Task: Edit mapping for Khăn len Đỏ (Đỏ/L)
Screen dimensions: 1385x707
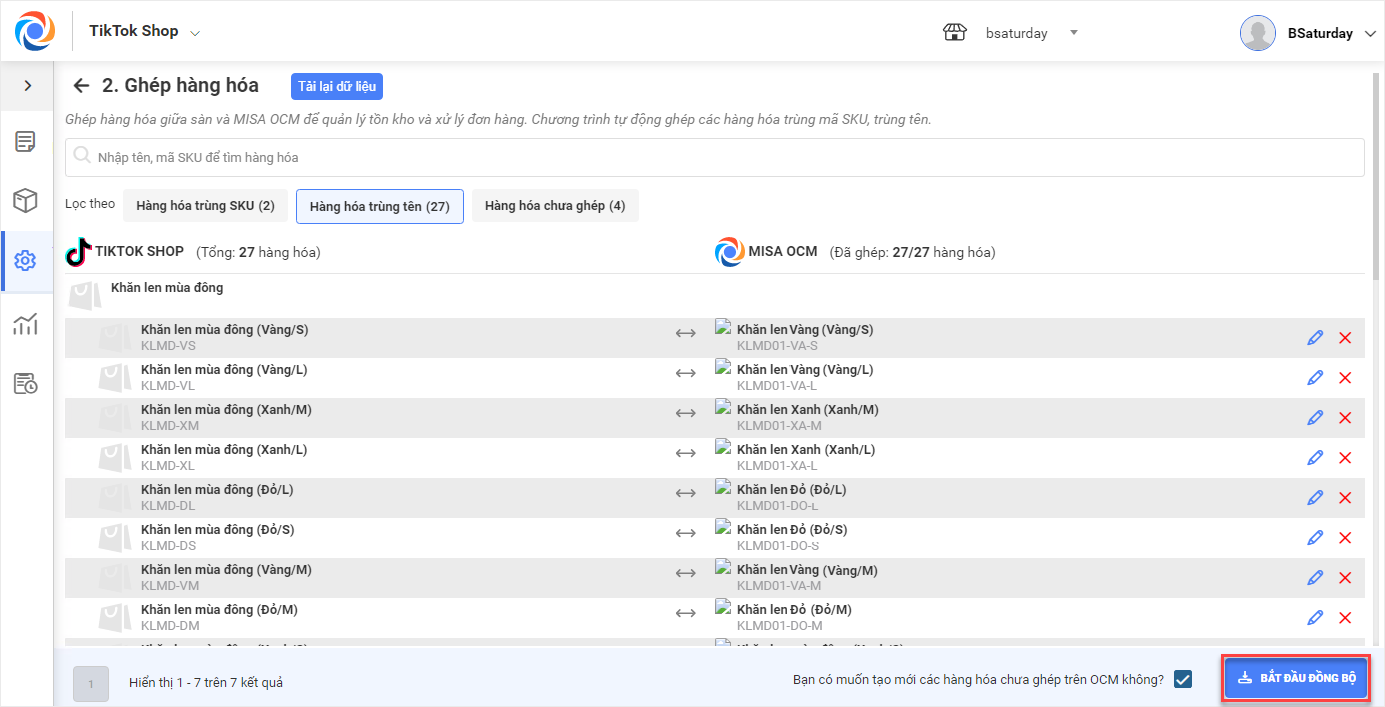Action: click(1315, 498)
